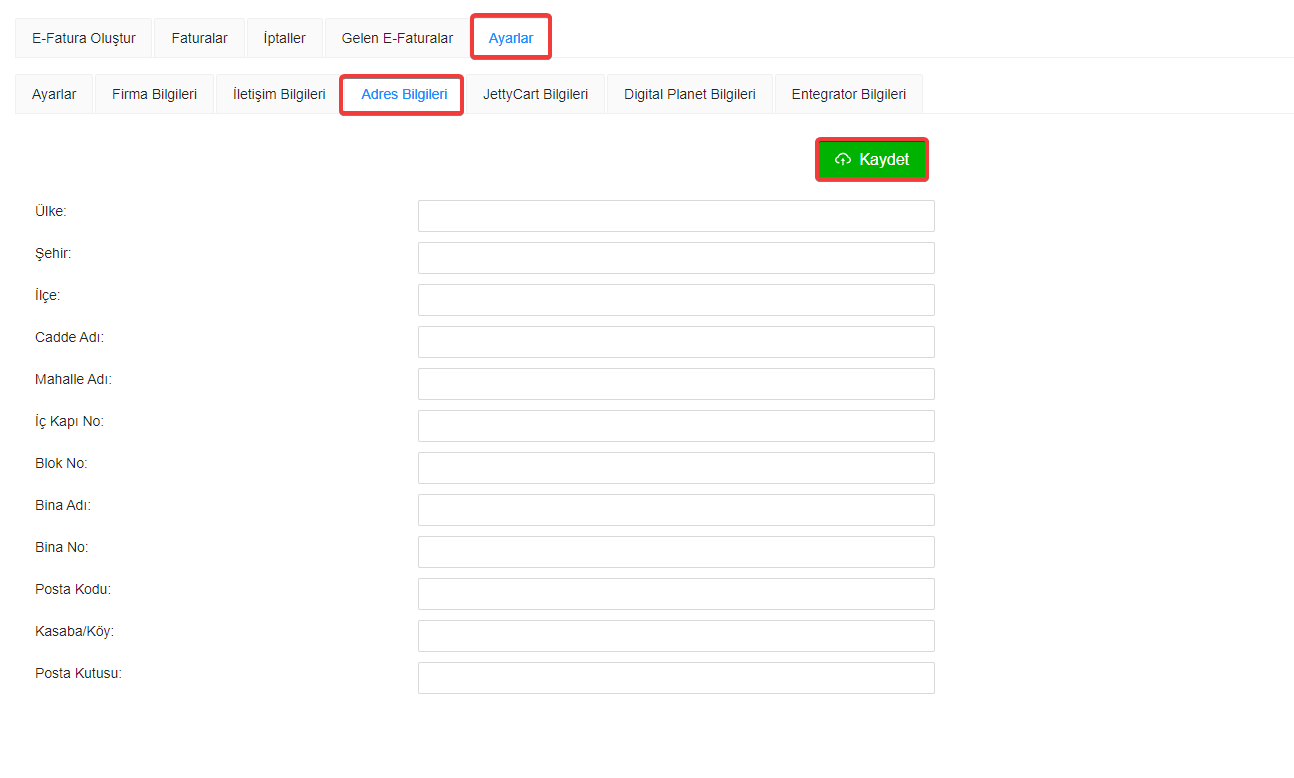Click the İç Kapı No field
Viewport: 1294px width, 778px height.
pos(676,426)
